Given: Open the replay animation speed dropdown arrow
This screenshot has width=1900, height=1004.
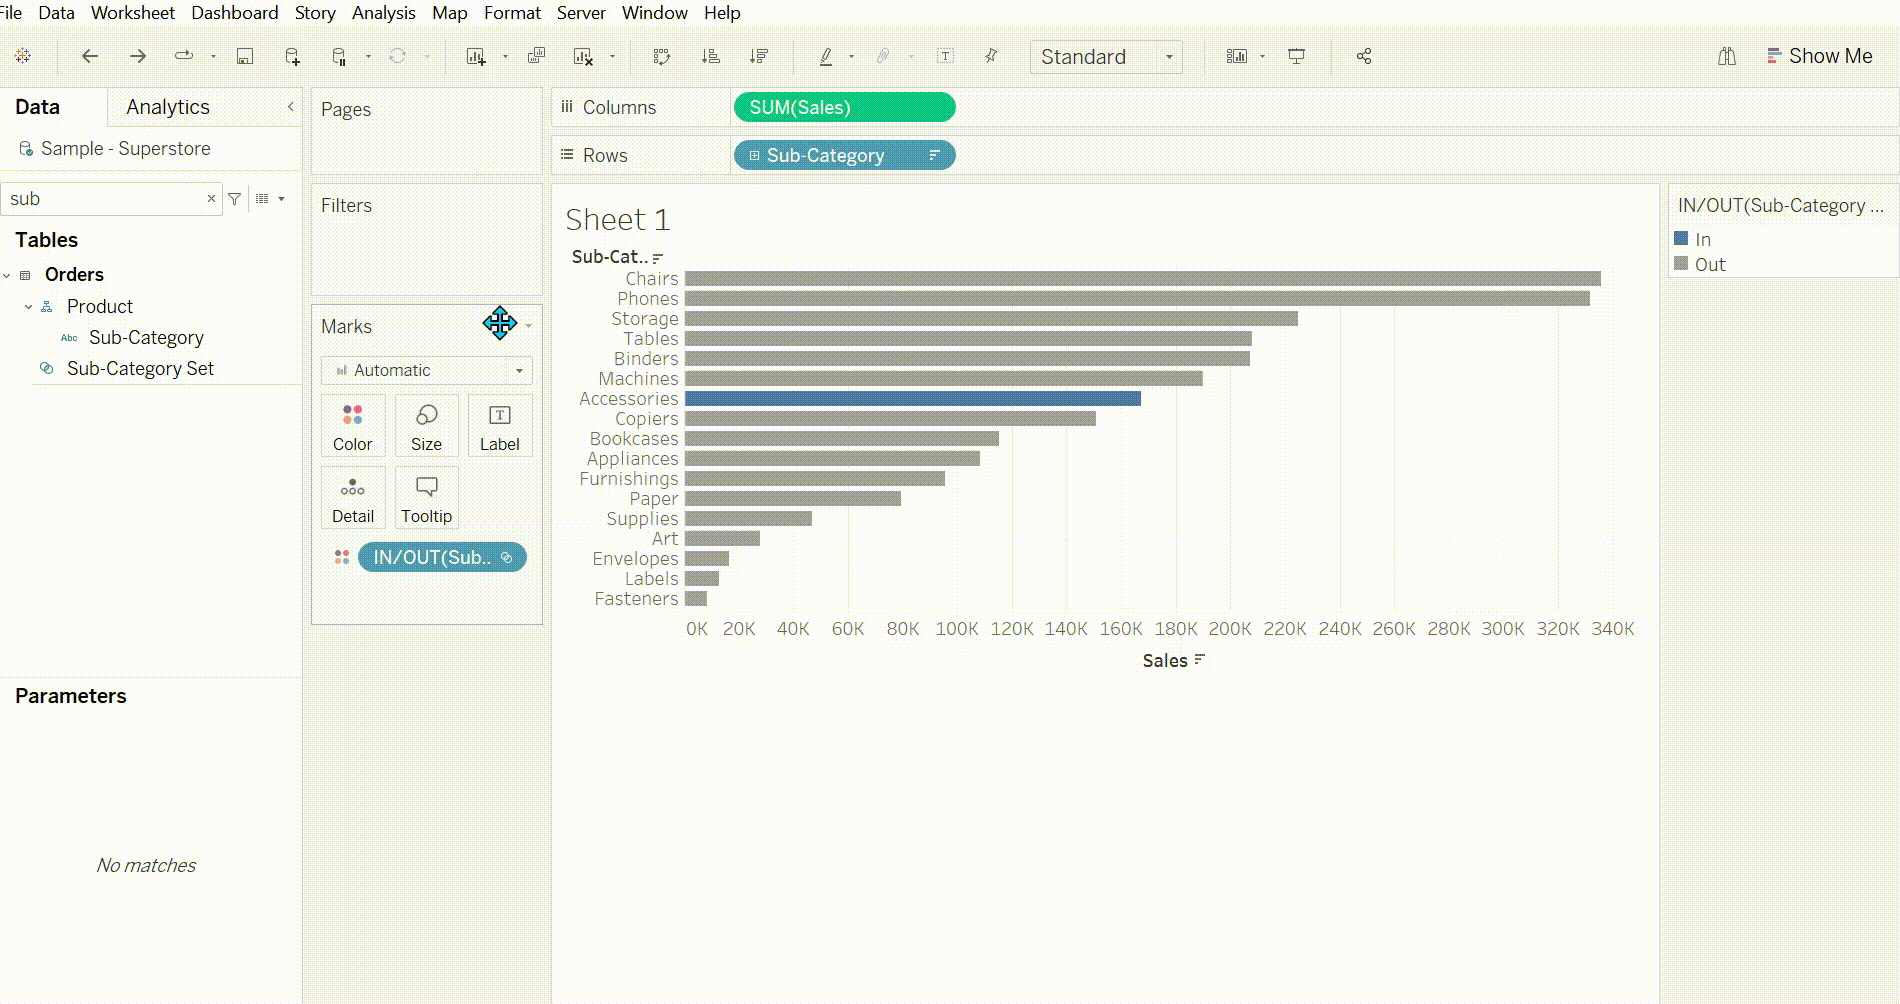Looking at the screenshot, I should [x=213, y=56].
